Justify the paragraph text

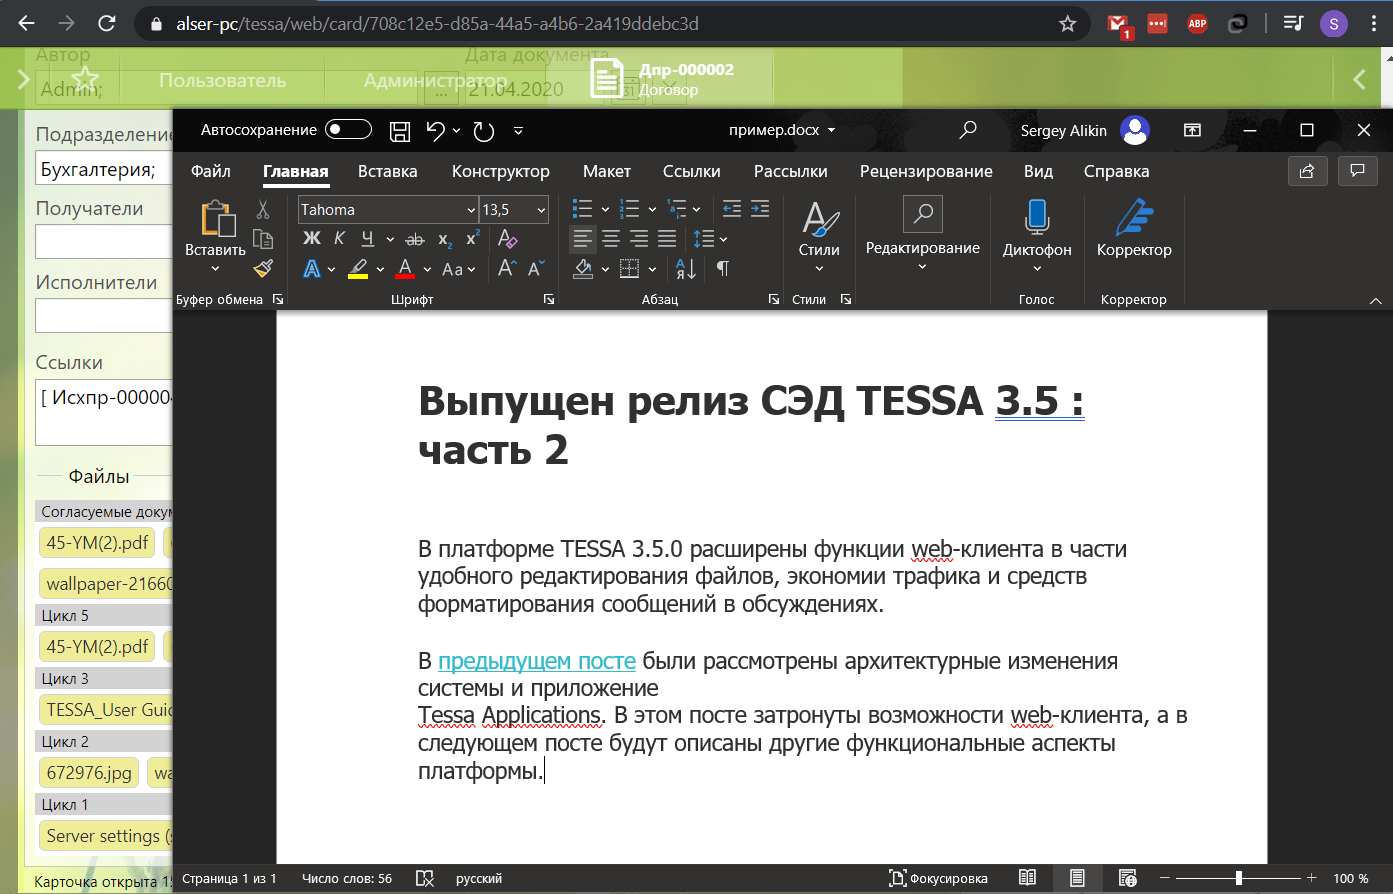point(667,239)
